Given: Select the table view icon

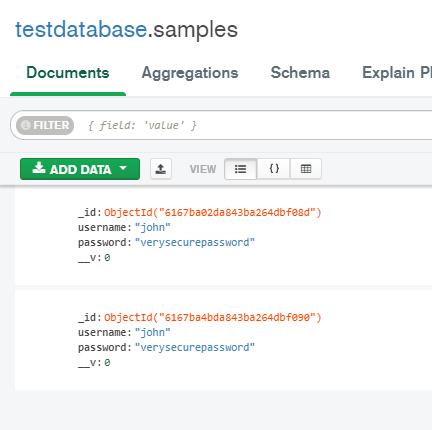Looking at the screenshot, I should pos(306,169).
